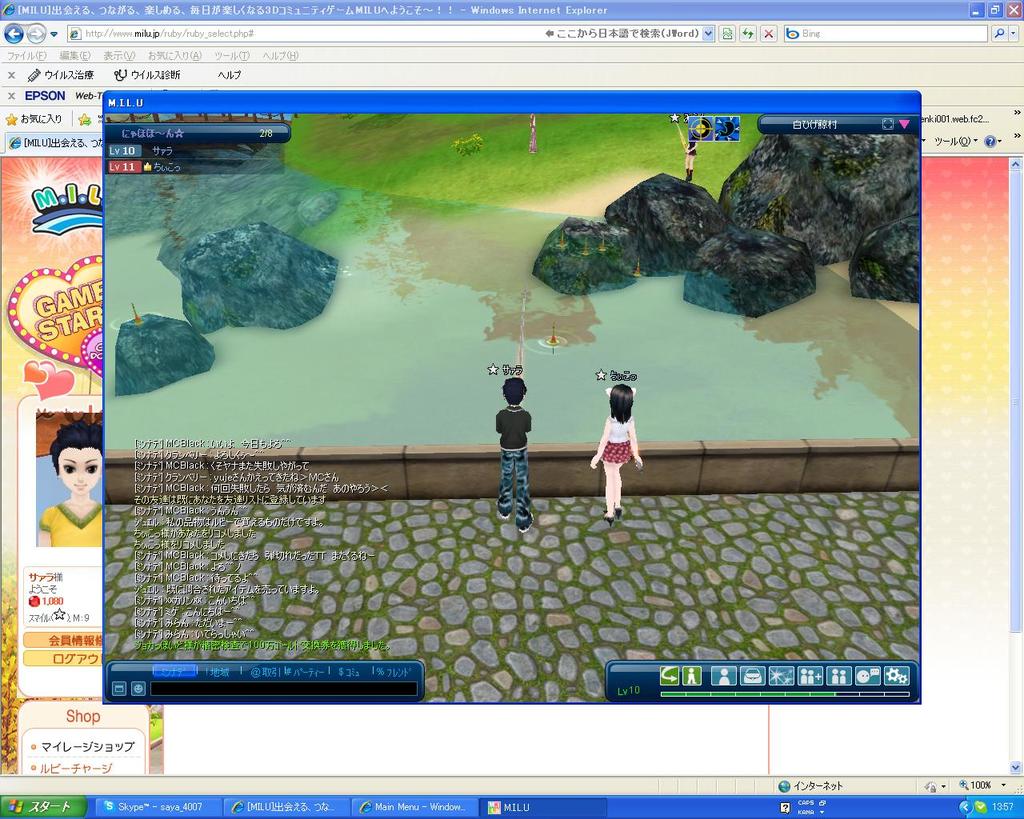The width and height of the screenshot is (1024, 819).
Task: Click the マイレージショップ link
Action: [86, 746]
